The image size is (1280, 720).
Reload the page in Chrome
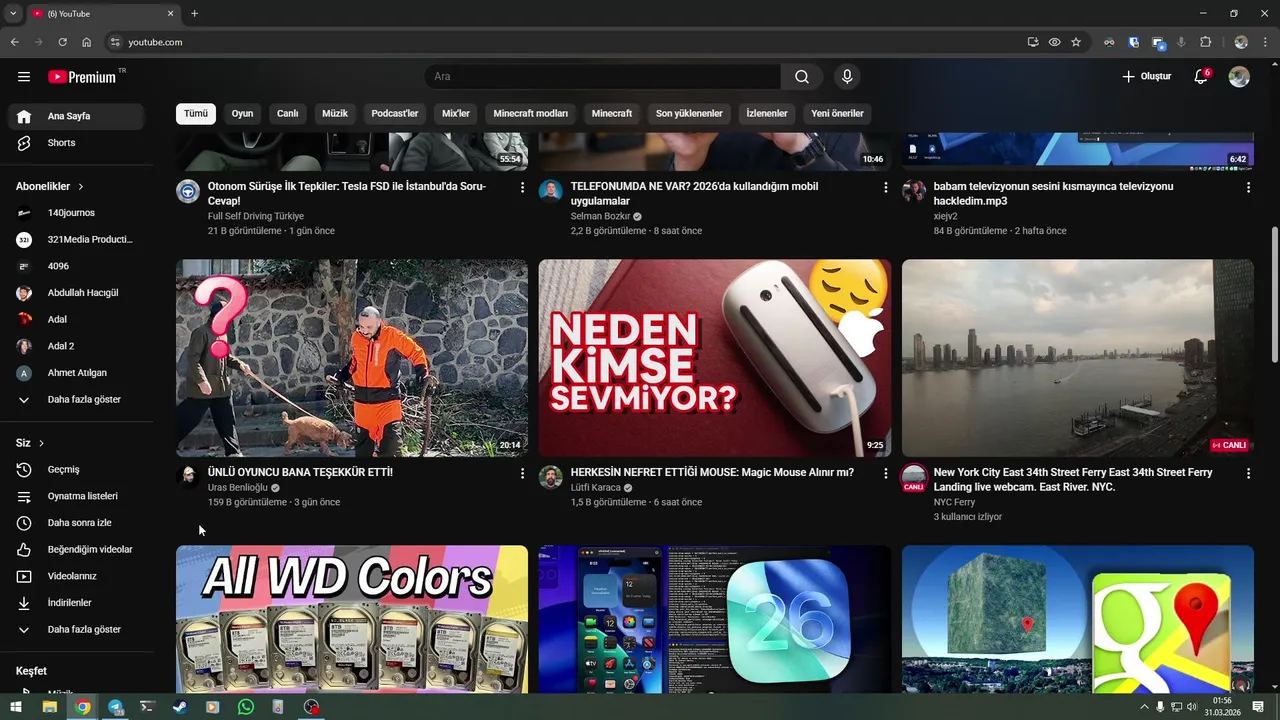pyautogui.click(x=62, y=42)
